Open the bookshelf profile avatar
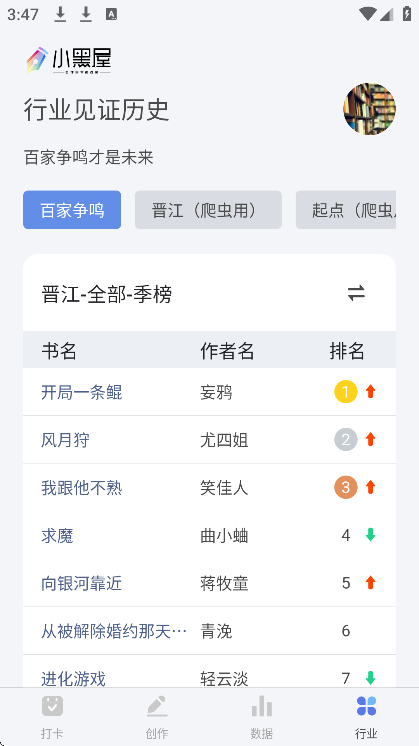This screenshot has width=419, height=746. click(370, 109)
